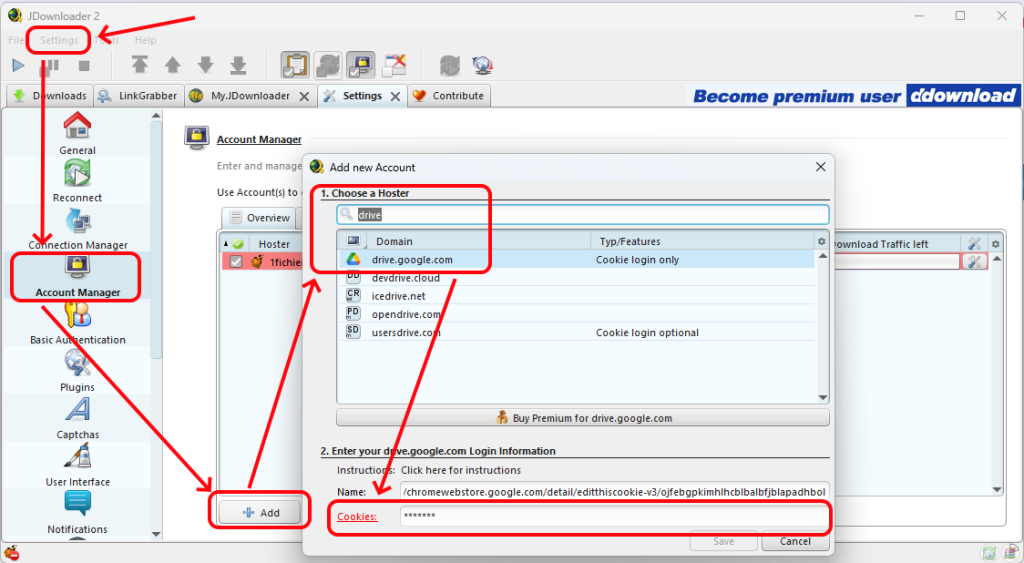
Task: Open 1fichier account row wrench settings
Action: 974,262
